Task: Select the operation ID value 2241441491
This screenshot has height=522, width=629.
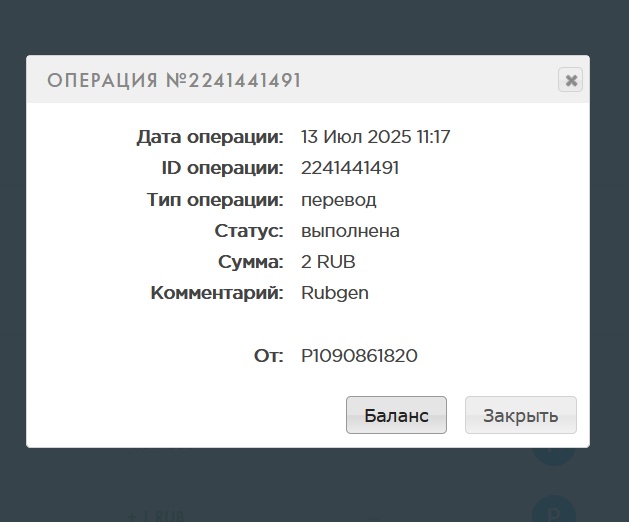Action: tap(350, 168)
